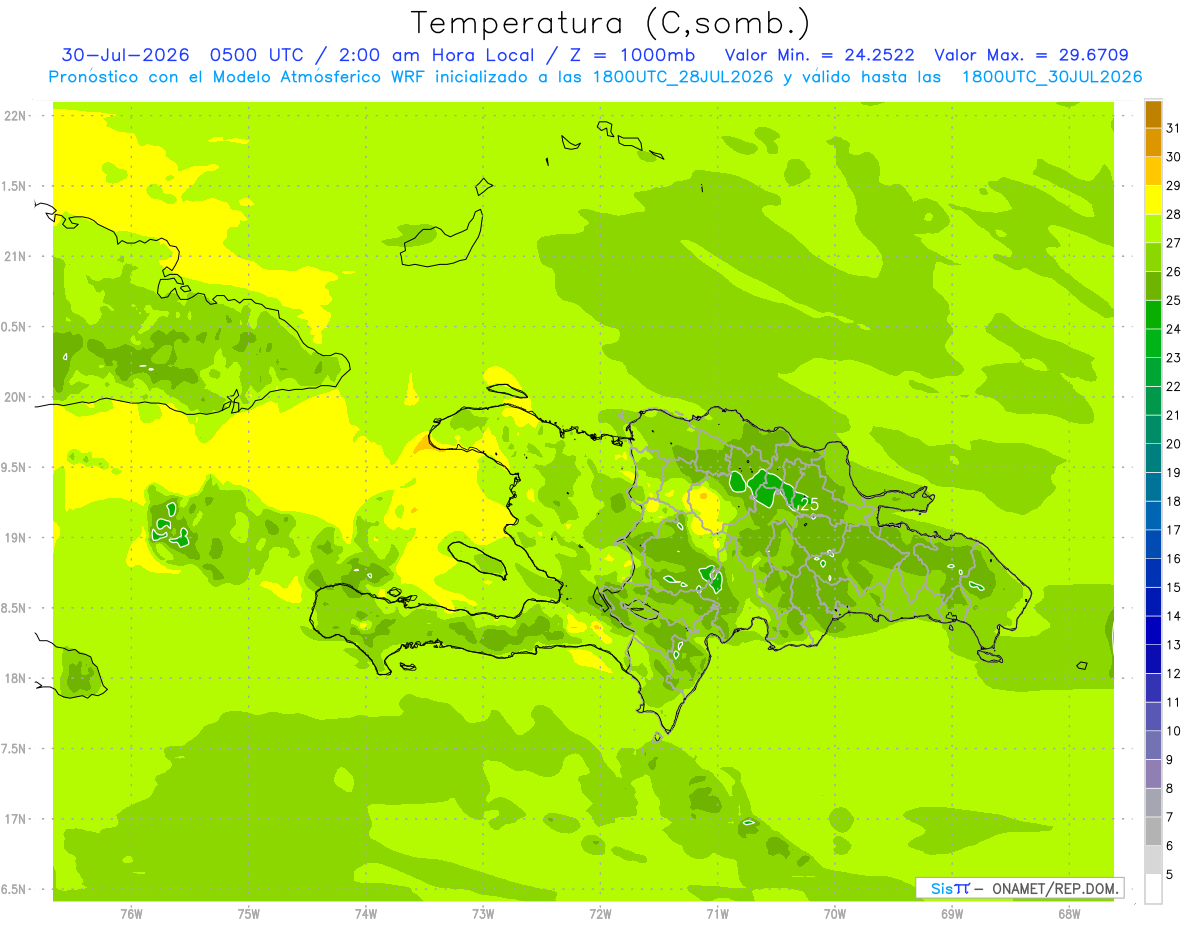Image resolution: width=1200 pixels, height=927 pixels.
Task: Click the '70W' longitude label
Action: (835, 913)
